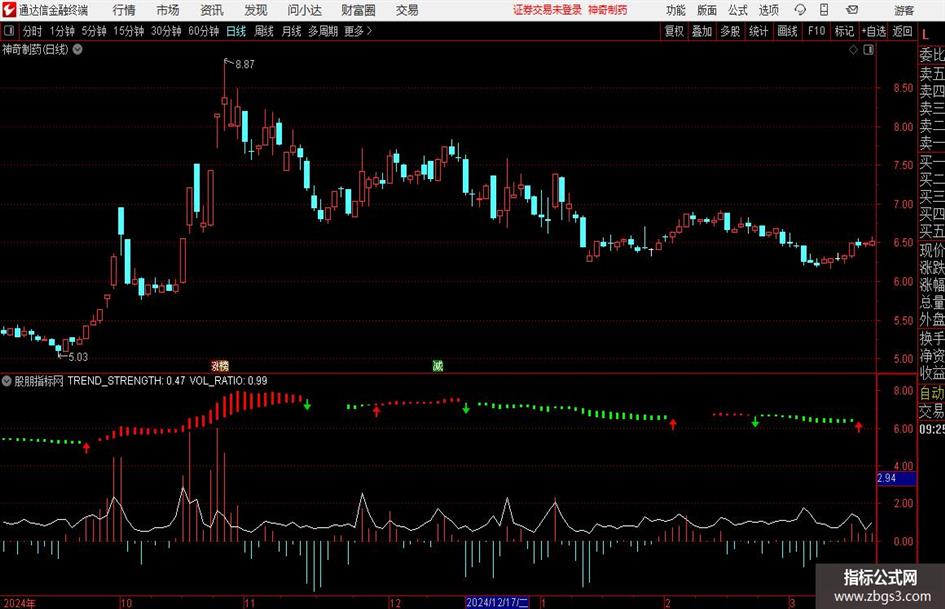Click the red L label on right panel

point(926,36)
